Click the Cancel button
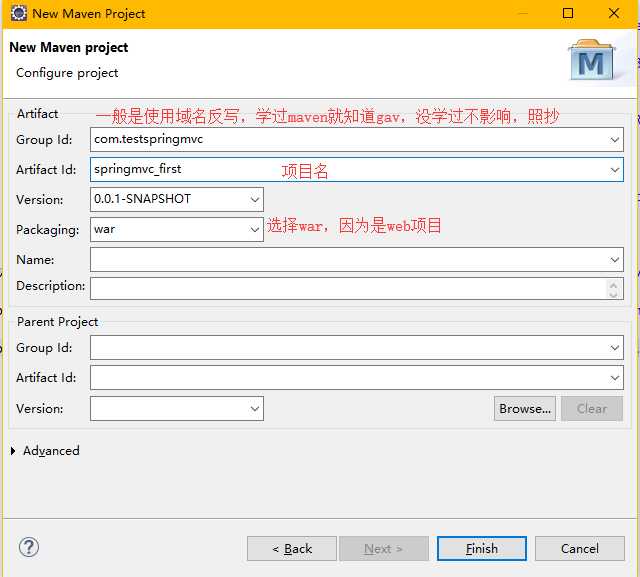The height and width of the screenshot is (577, 640). point(580,549)
